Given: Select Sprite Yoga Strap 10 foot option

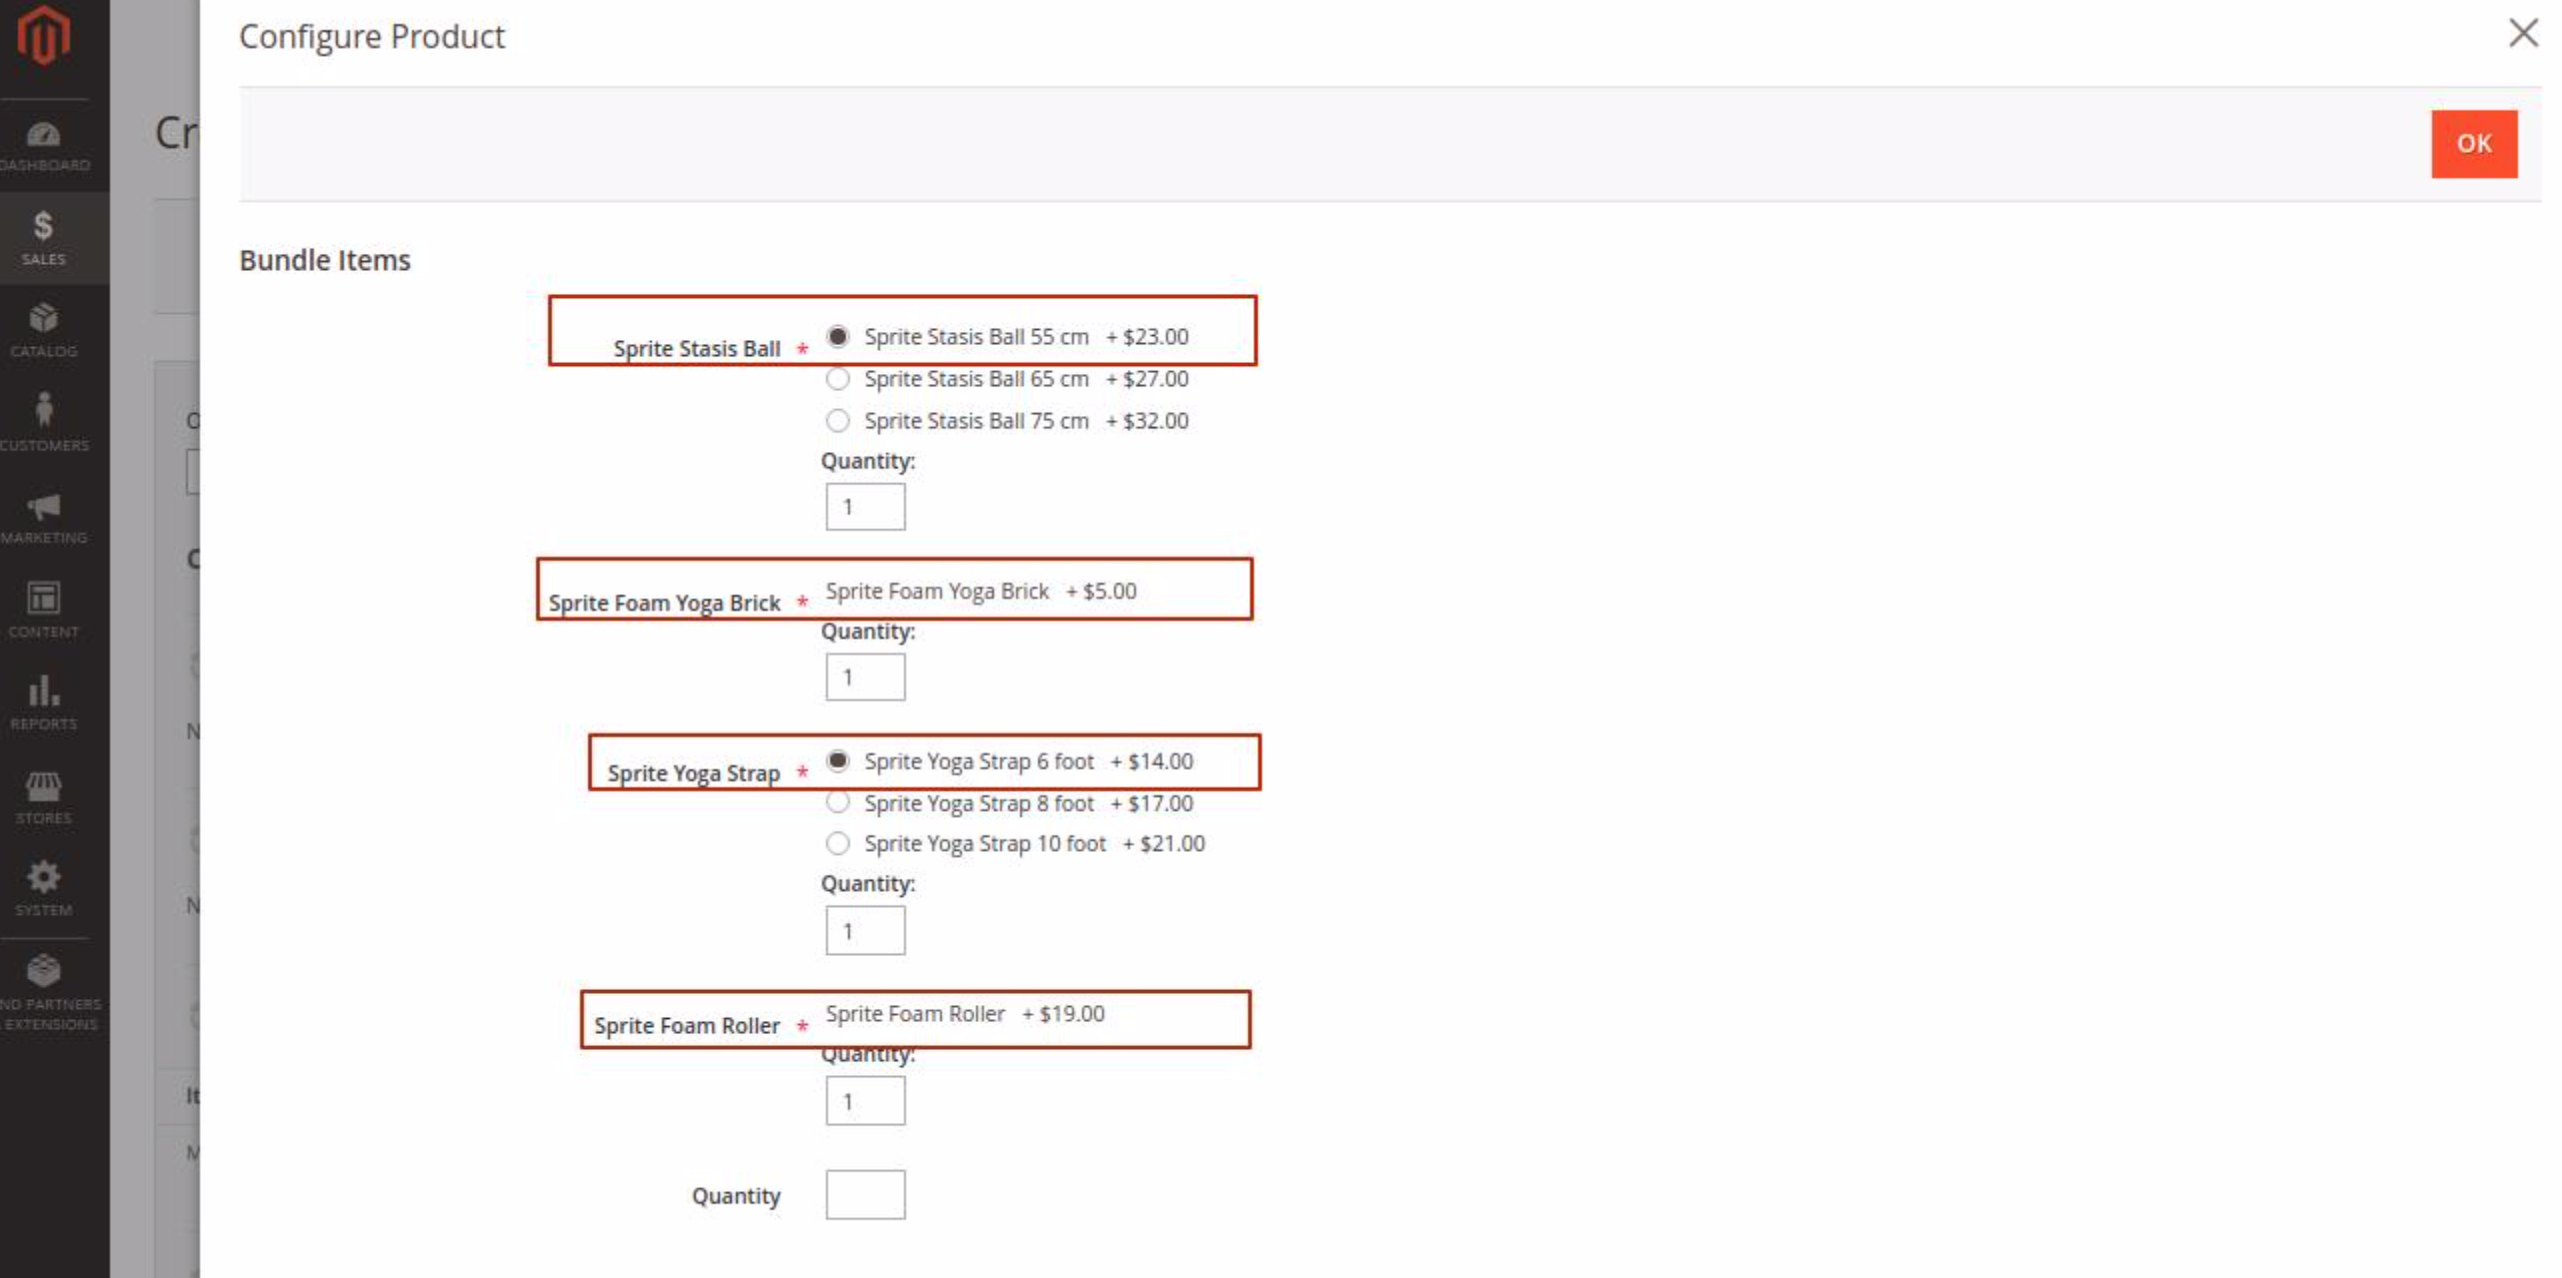Looking at the screenshot, I should click(x=838, y=844).
